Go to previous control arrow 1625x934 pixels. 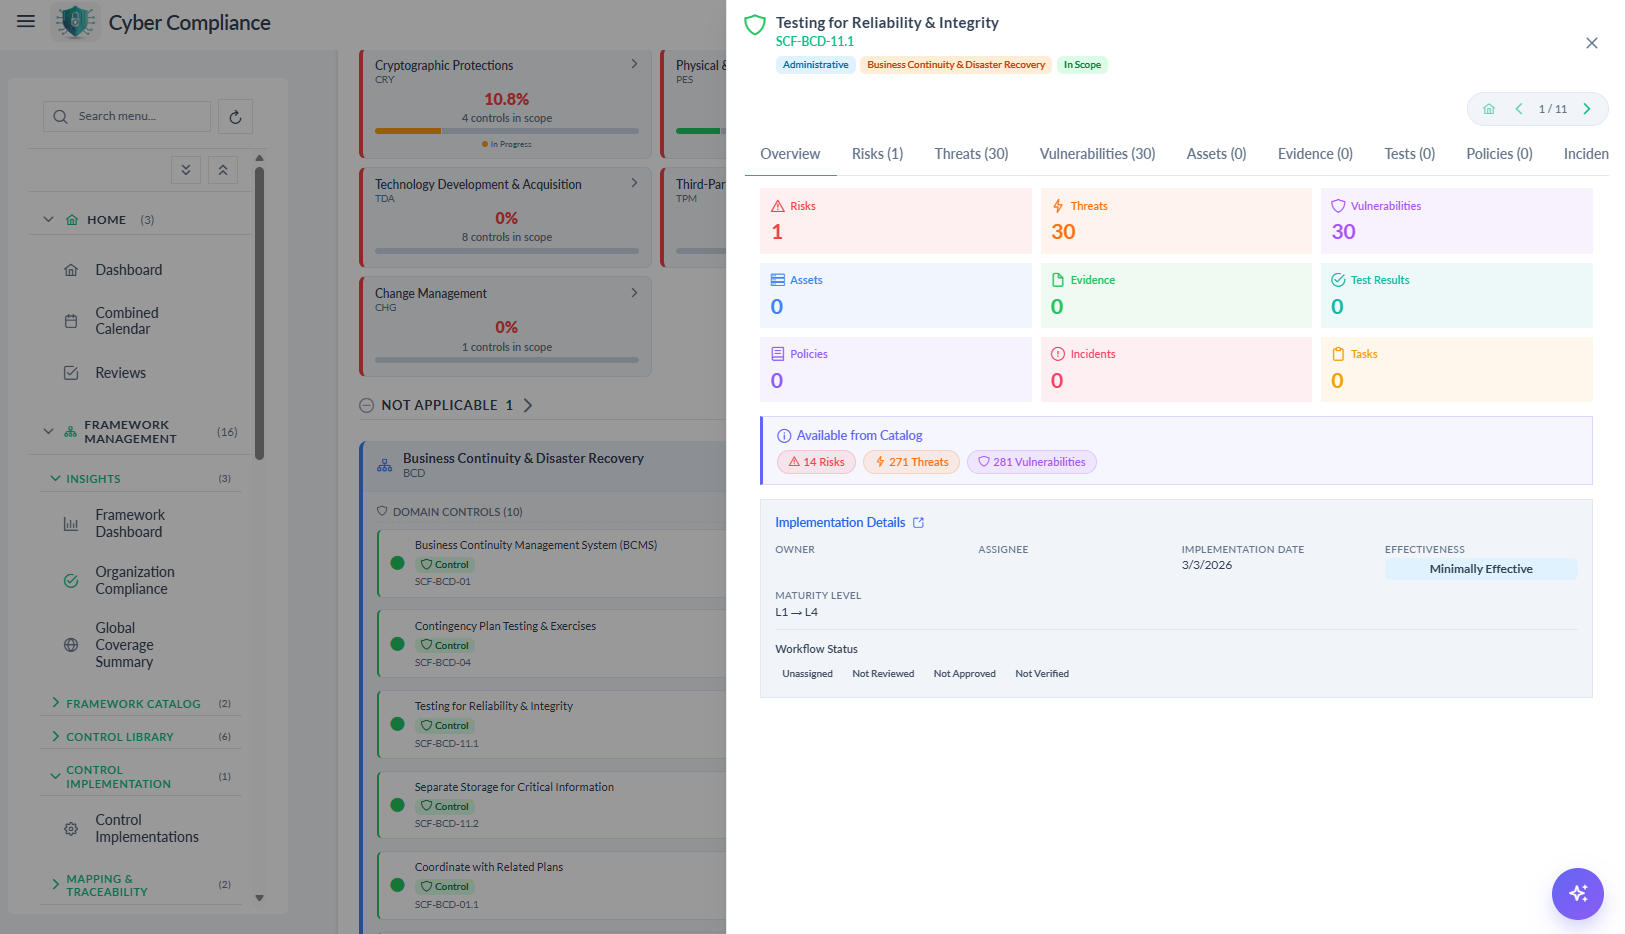click(1518, 109)
